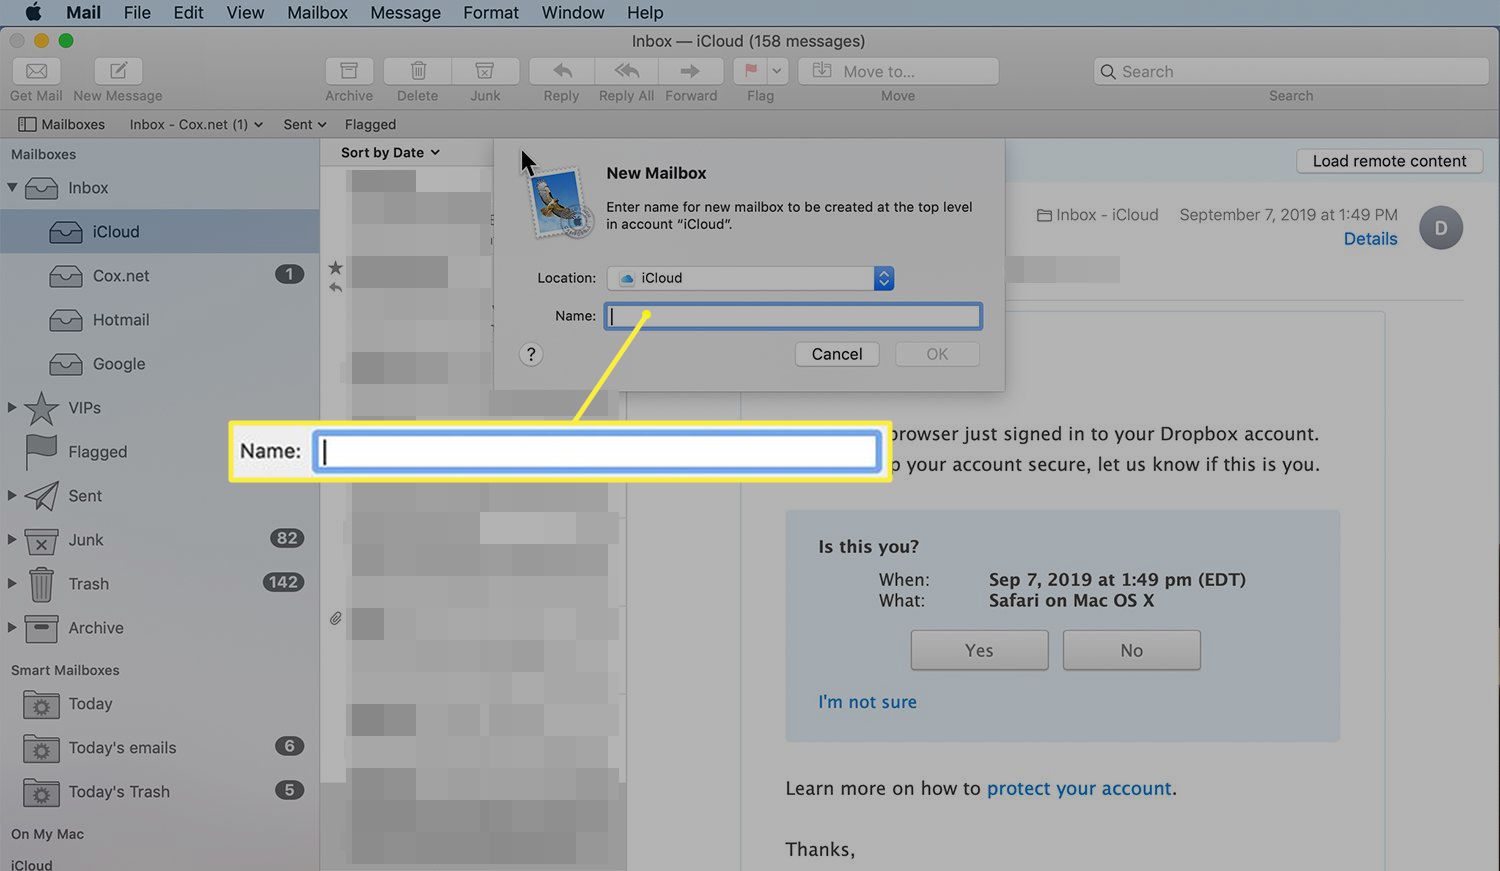Image resolution: width=1500 pixels, height=871 pixels.
Task: Click the Archive box icon in sidebar
Action: (x=41, y=628)
